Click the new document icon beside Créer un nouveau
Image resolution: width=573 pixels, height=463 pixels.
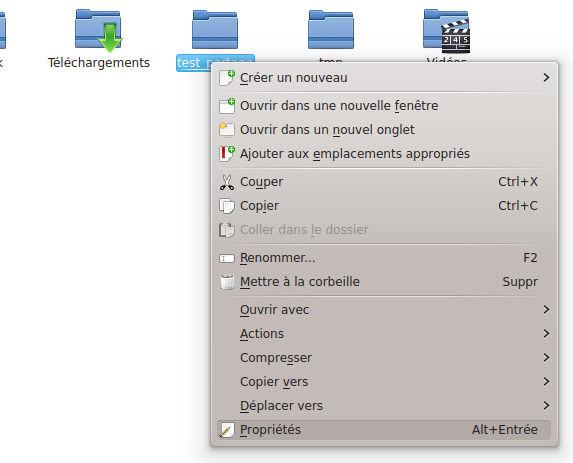point(227,78)
